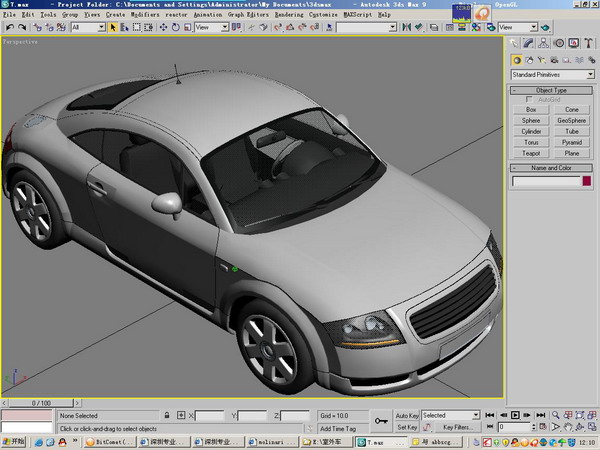Toggle the Selection Lock padlock
Viewport: 600px width, 450px height.
click(167, 415)
